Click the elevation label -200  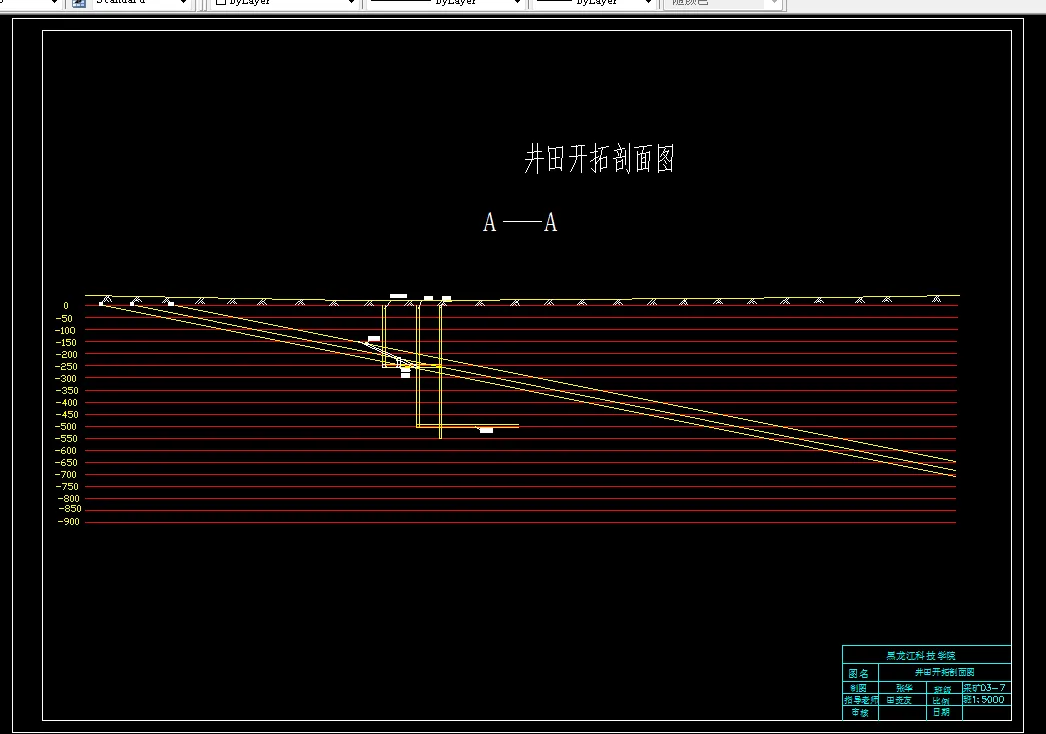66,354
